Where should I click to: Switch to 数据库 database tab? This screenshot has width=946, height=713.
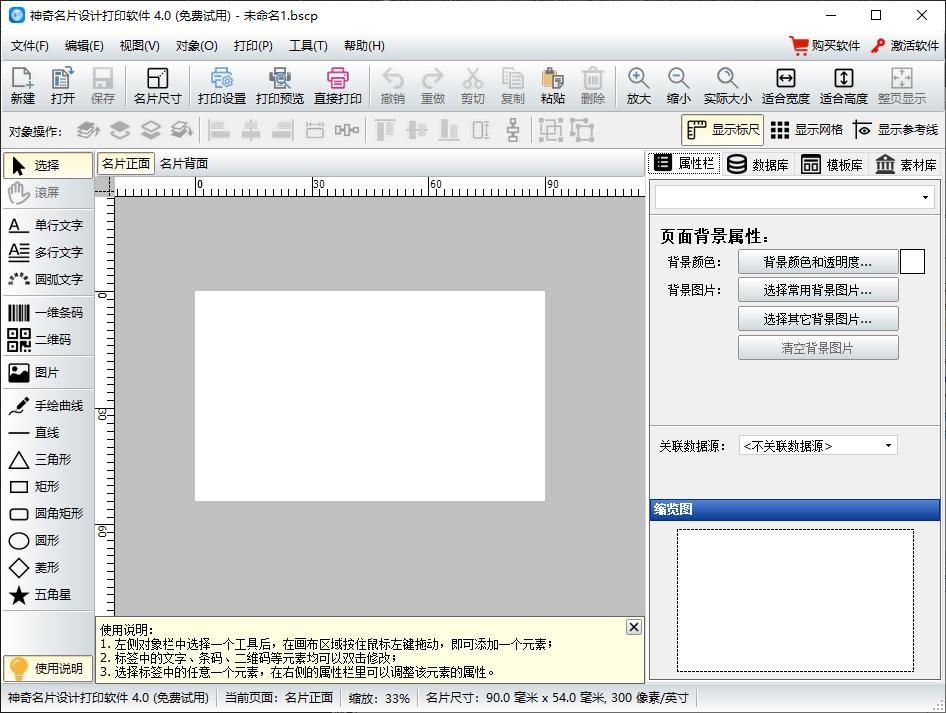coord(758,165)
